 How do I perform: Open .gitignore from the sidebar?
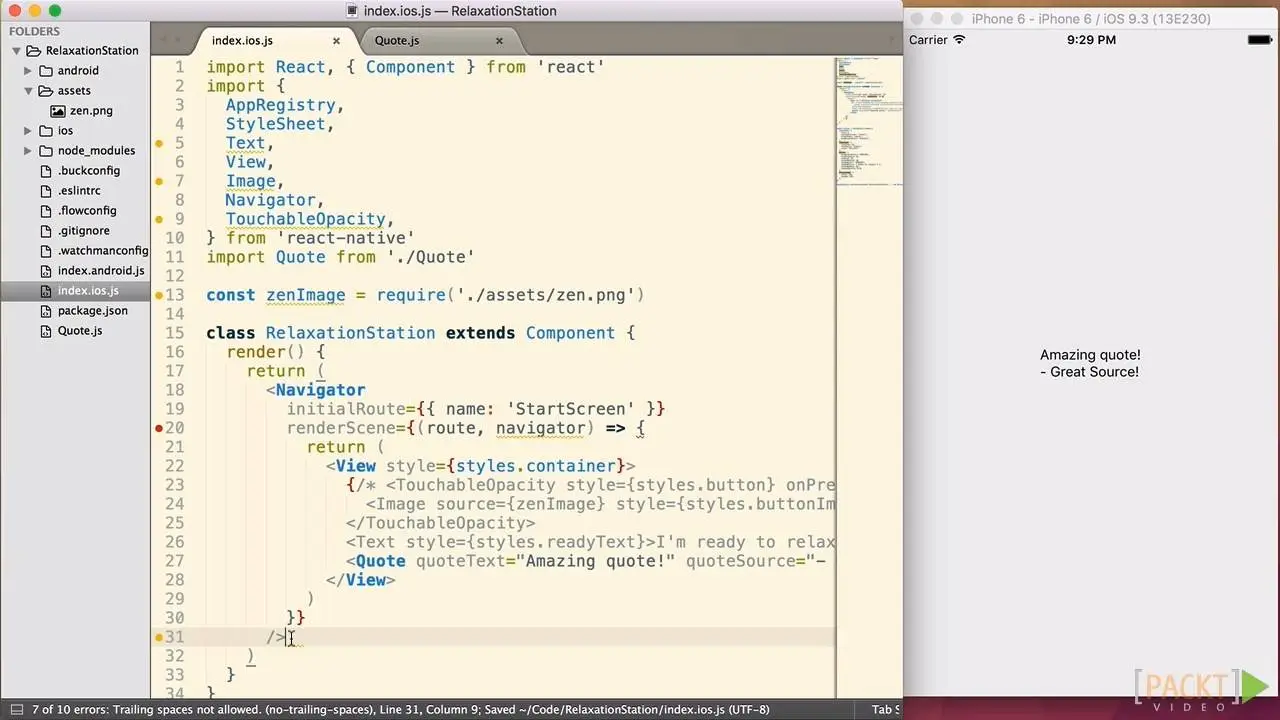83,231
